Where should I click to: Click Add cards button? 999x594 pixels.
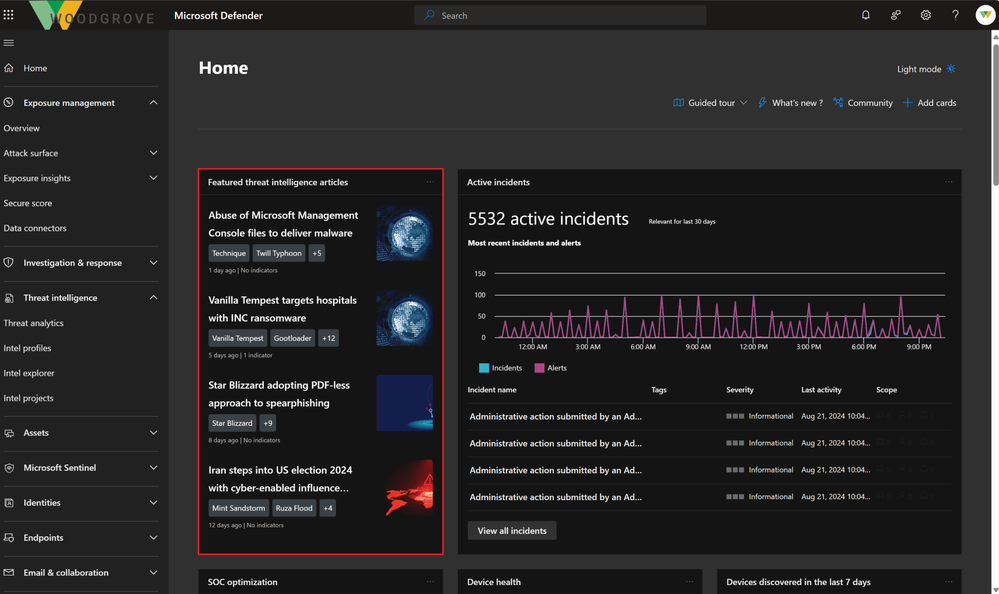[x=930, y=103]
